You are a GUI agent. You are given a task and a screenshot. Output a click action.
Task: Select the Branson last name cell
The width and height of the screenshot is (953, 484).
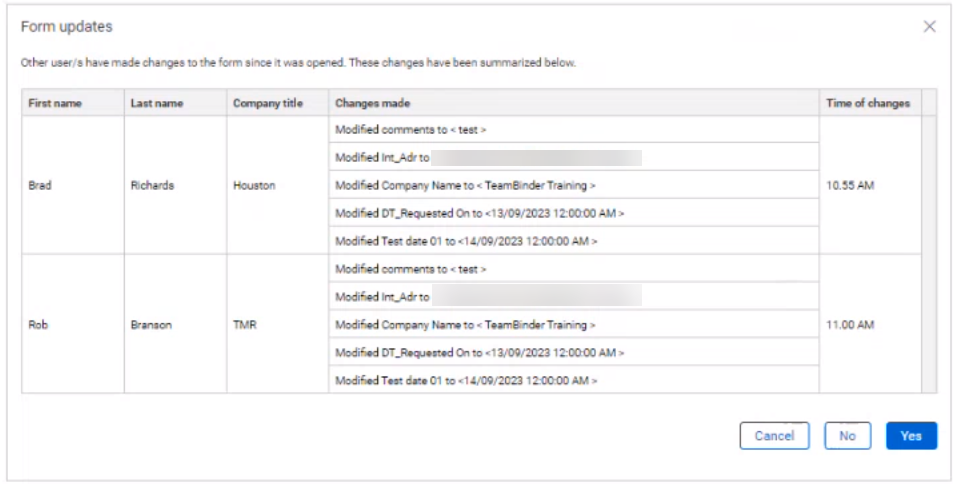click(176, 324)
